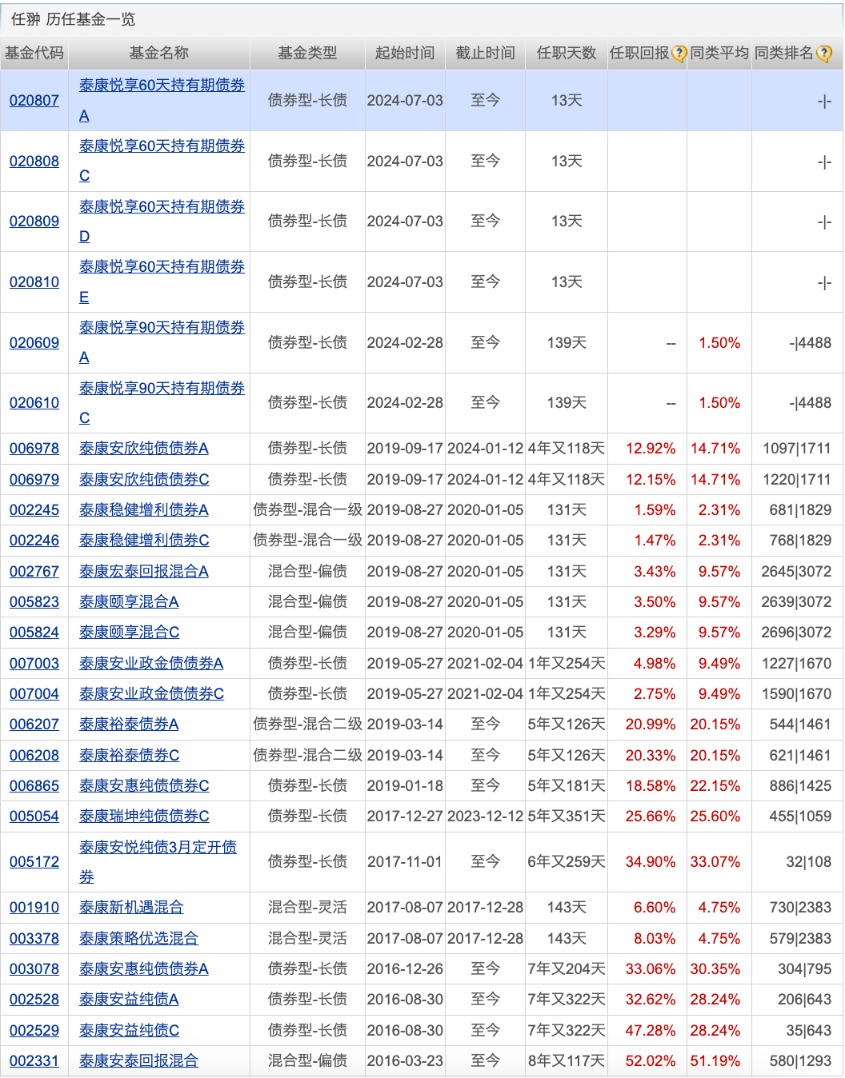This screenshot has height=1078, width=845.
Task: Open fund code 003378 link
Action: point(34,938)
